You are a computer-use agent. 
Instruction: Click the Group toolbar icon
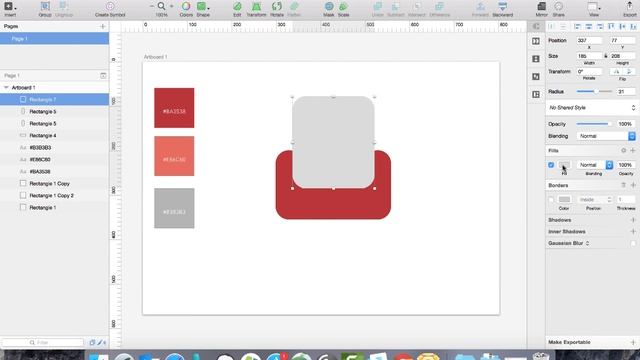pos(45,6)
